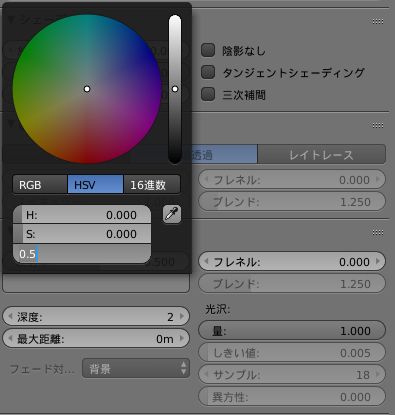Click the color wheel center handle
Viewport: 395px width, 415px height.
click(x=87, y=89)
